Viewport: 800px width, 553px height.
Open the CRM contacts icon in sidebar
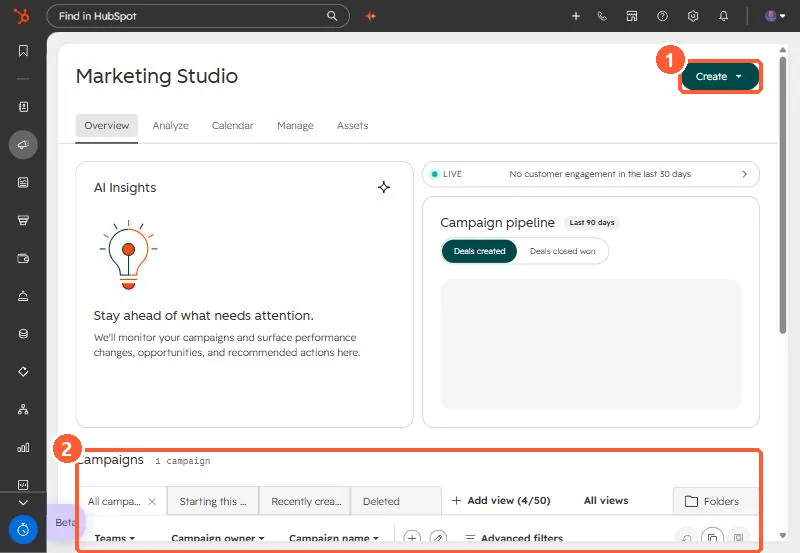(23, 107)
